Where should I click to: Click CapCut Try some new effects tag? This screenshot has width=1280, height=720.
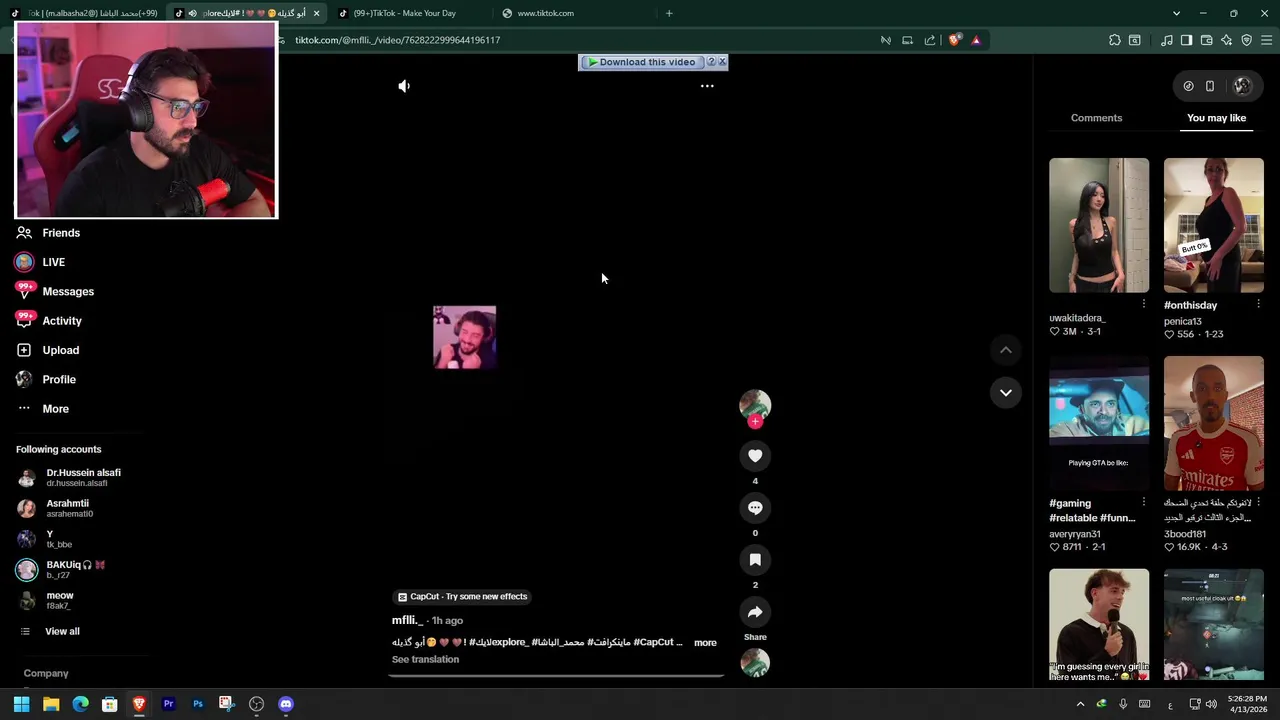(462, 596)
